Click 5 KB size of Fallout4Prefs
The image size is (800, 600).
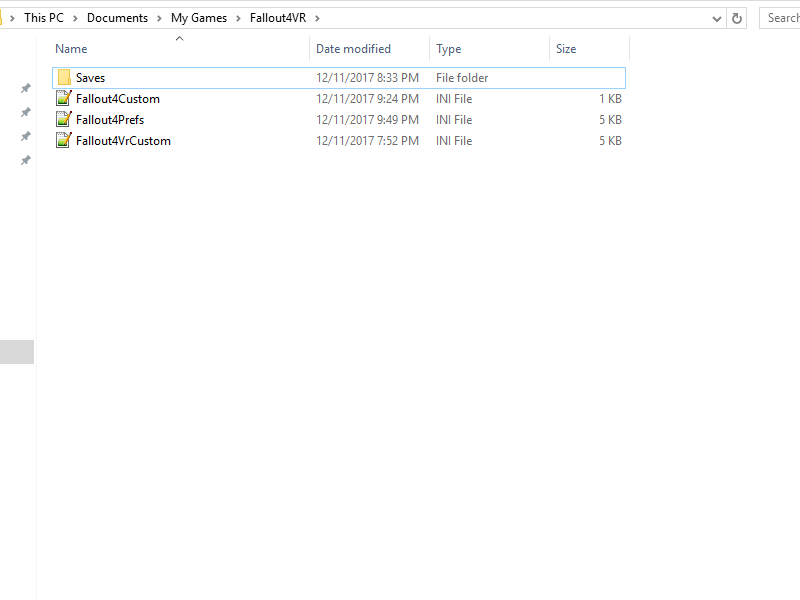(610, 119)
